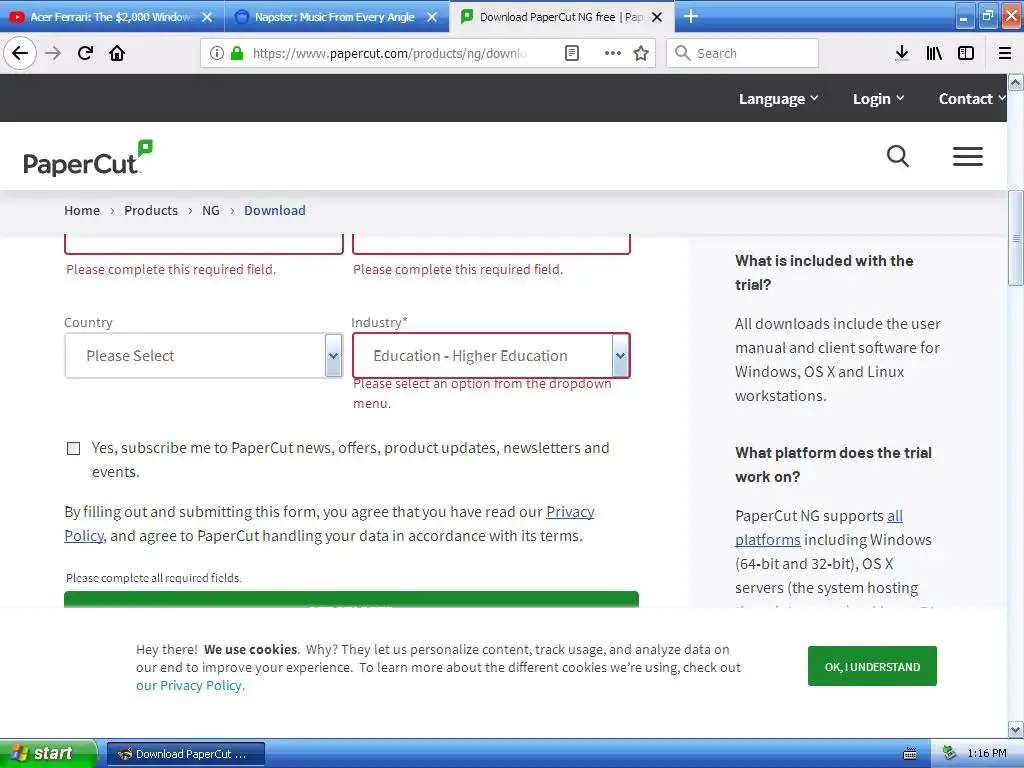Close the Acer Ferrari YouTube tab
Viewport: 1024px width, 768px height.
coord(207,17)
